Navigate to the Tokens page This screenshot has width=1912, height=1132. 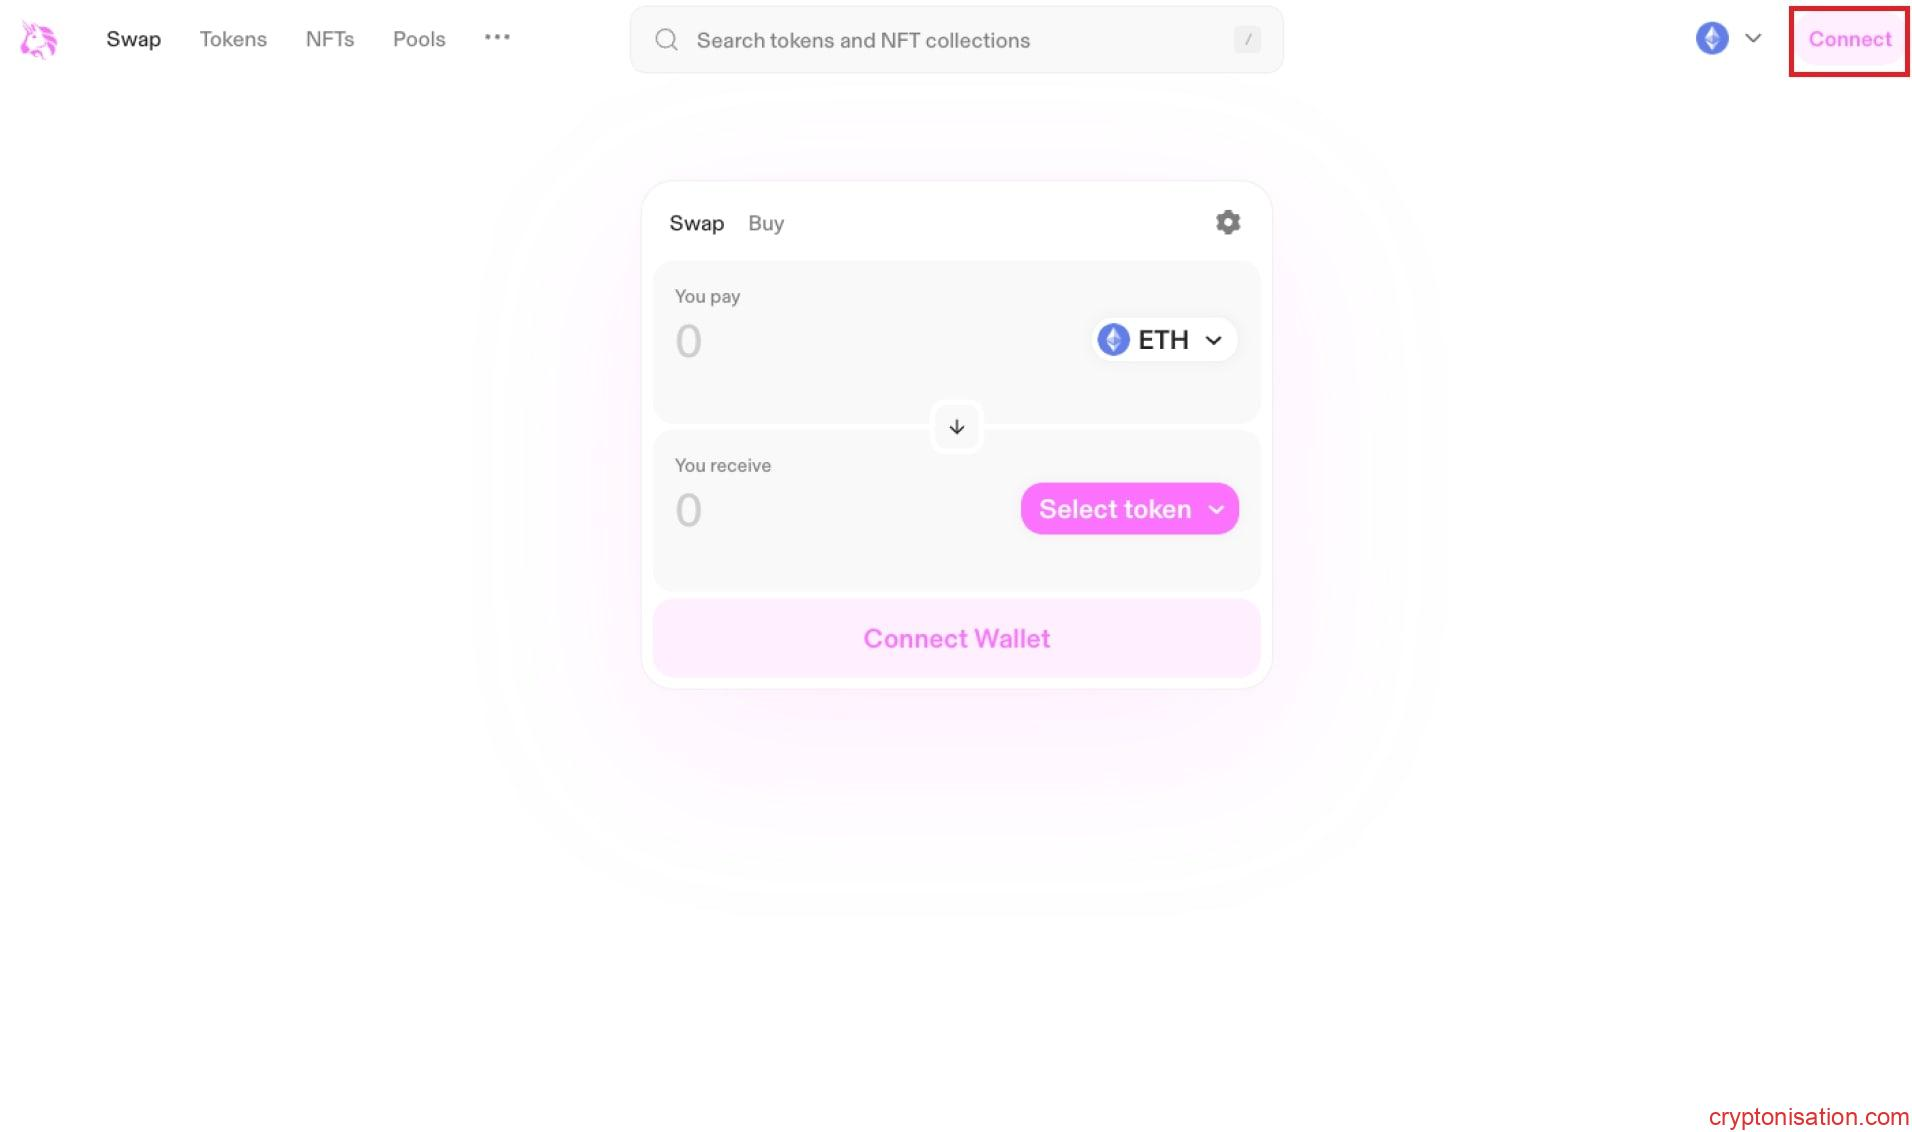pos(233,39)
